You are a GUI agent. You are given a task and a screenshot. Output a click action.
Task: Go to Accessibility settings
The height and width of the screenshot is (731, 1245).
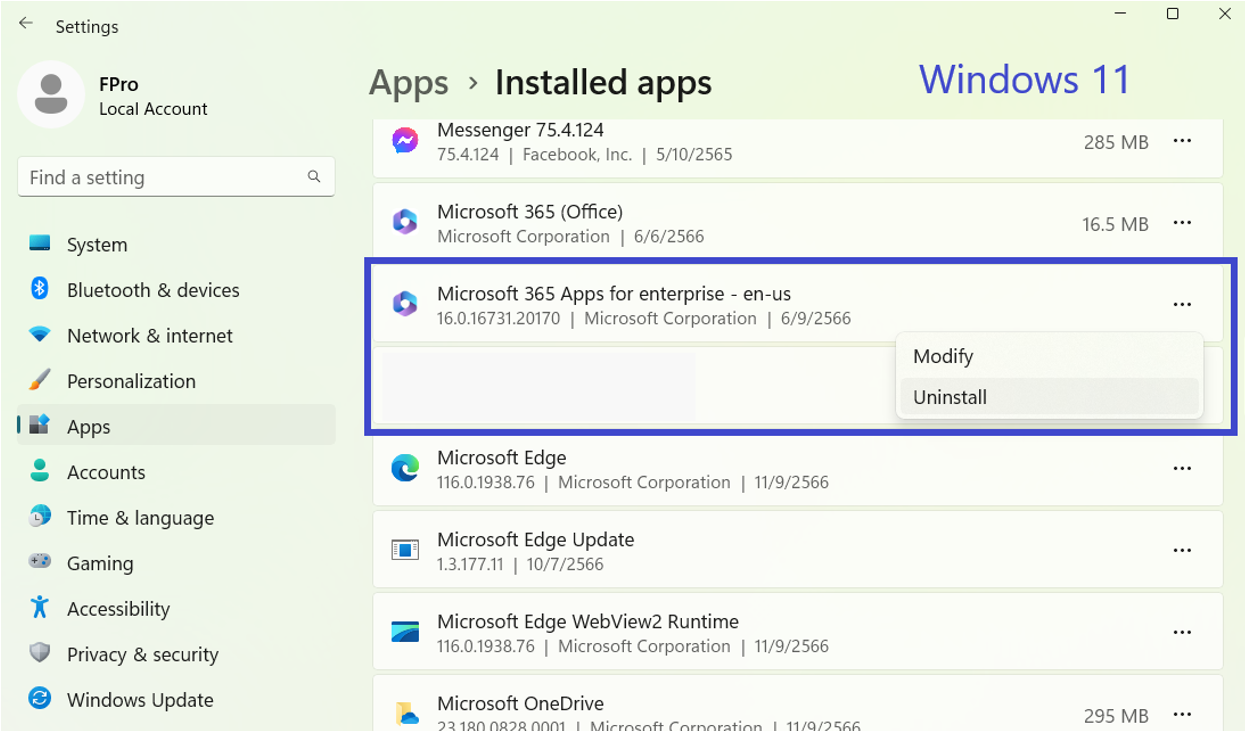118,609
